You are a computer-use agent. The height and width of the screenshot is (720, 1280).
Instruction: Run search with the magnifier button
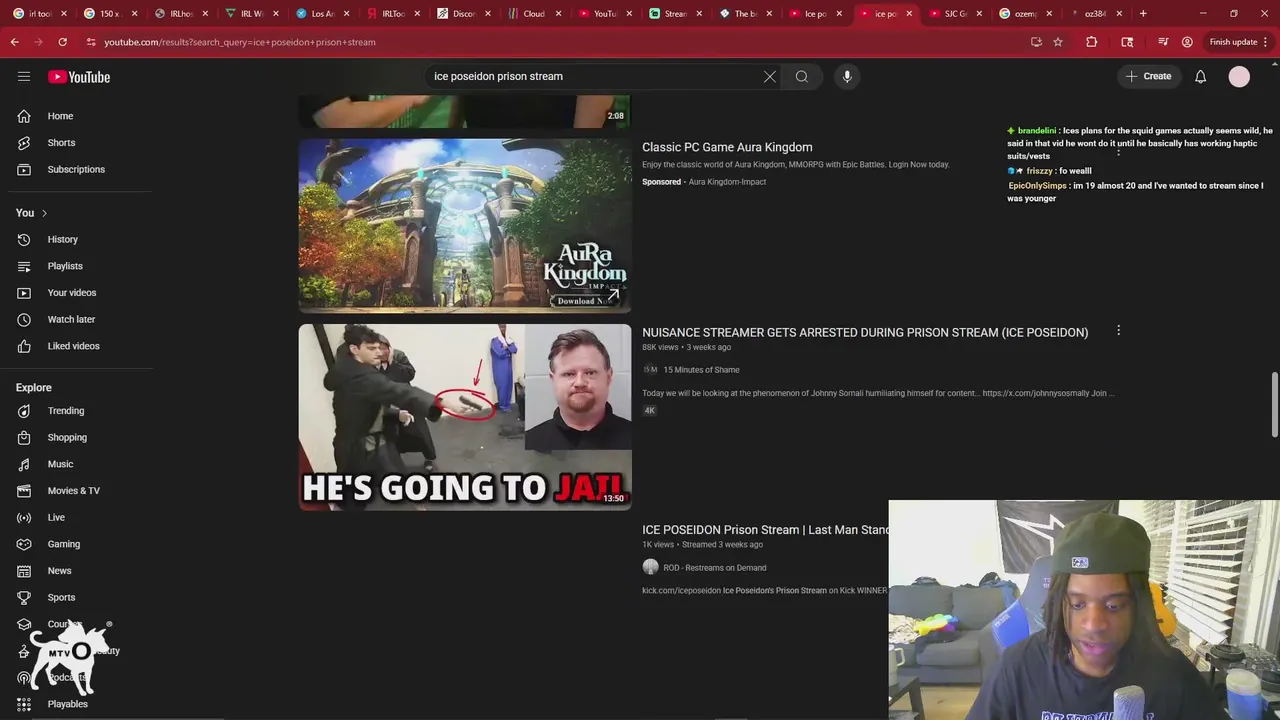[802, 76]
